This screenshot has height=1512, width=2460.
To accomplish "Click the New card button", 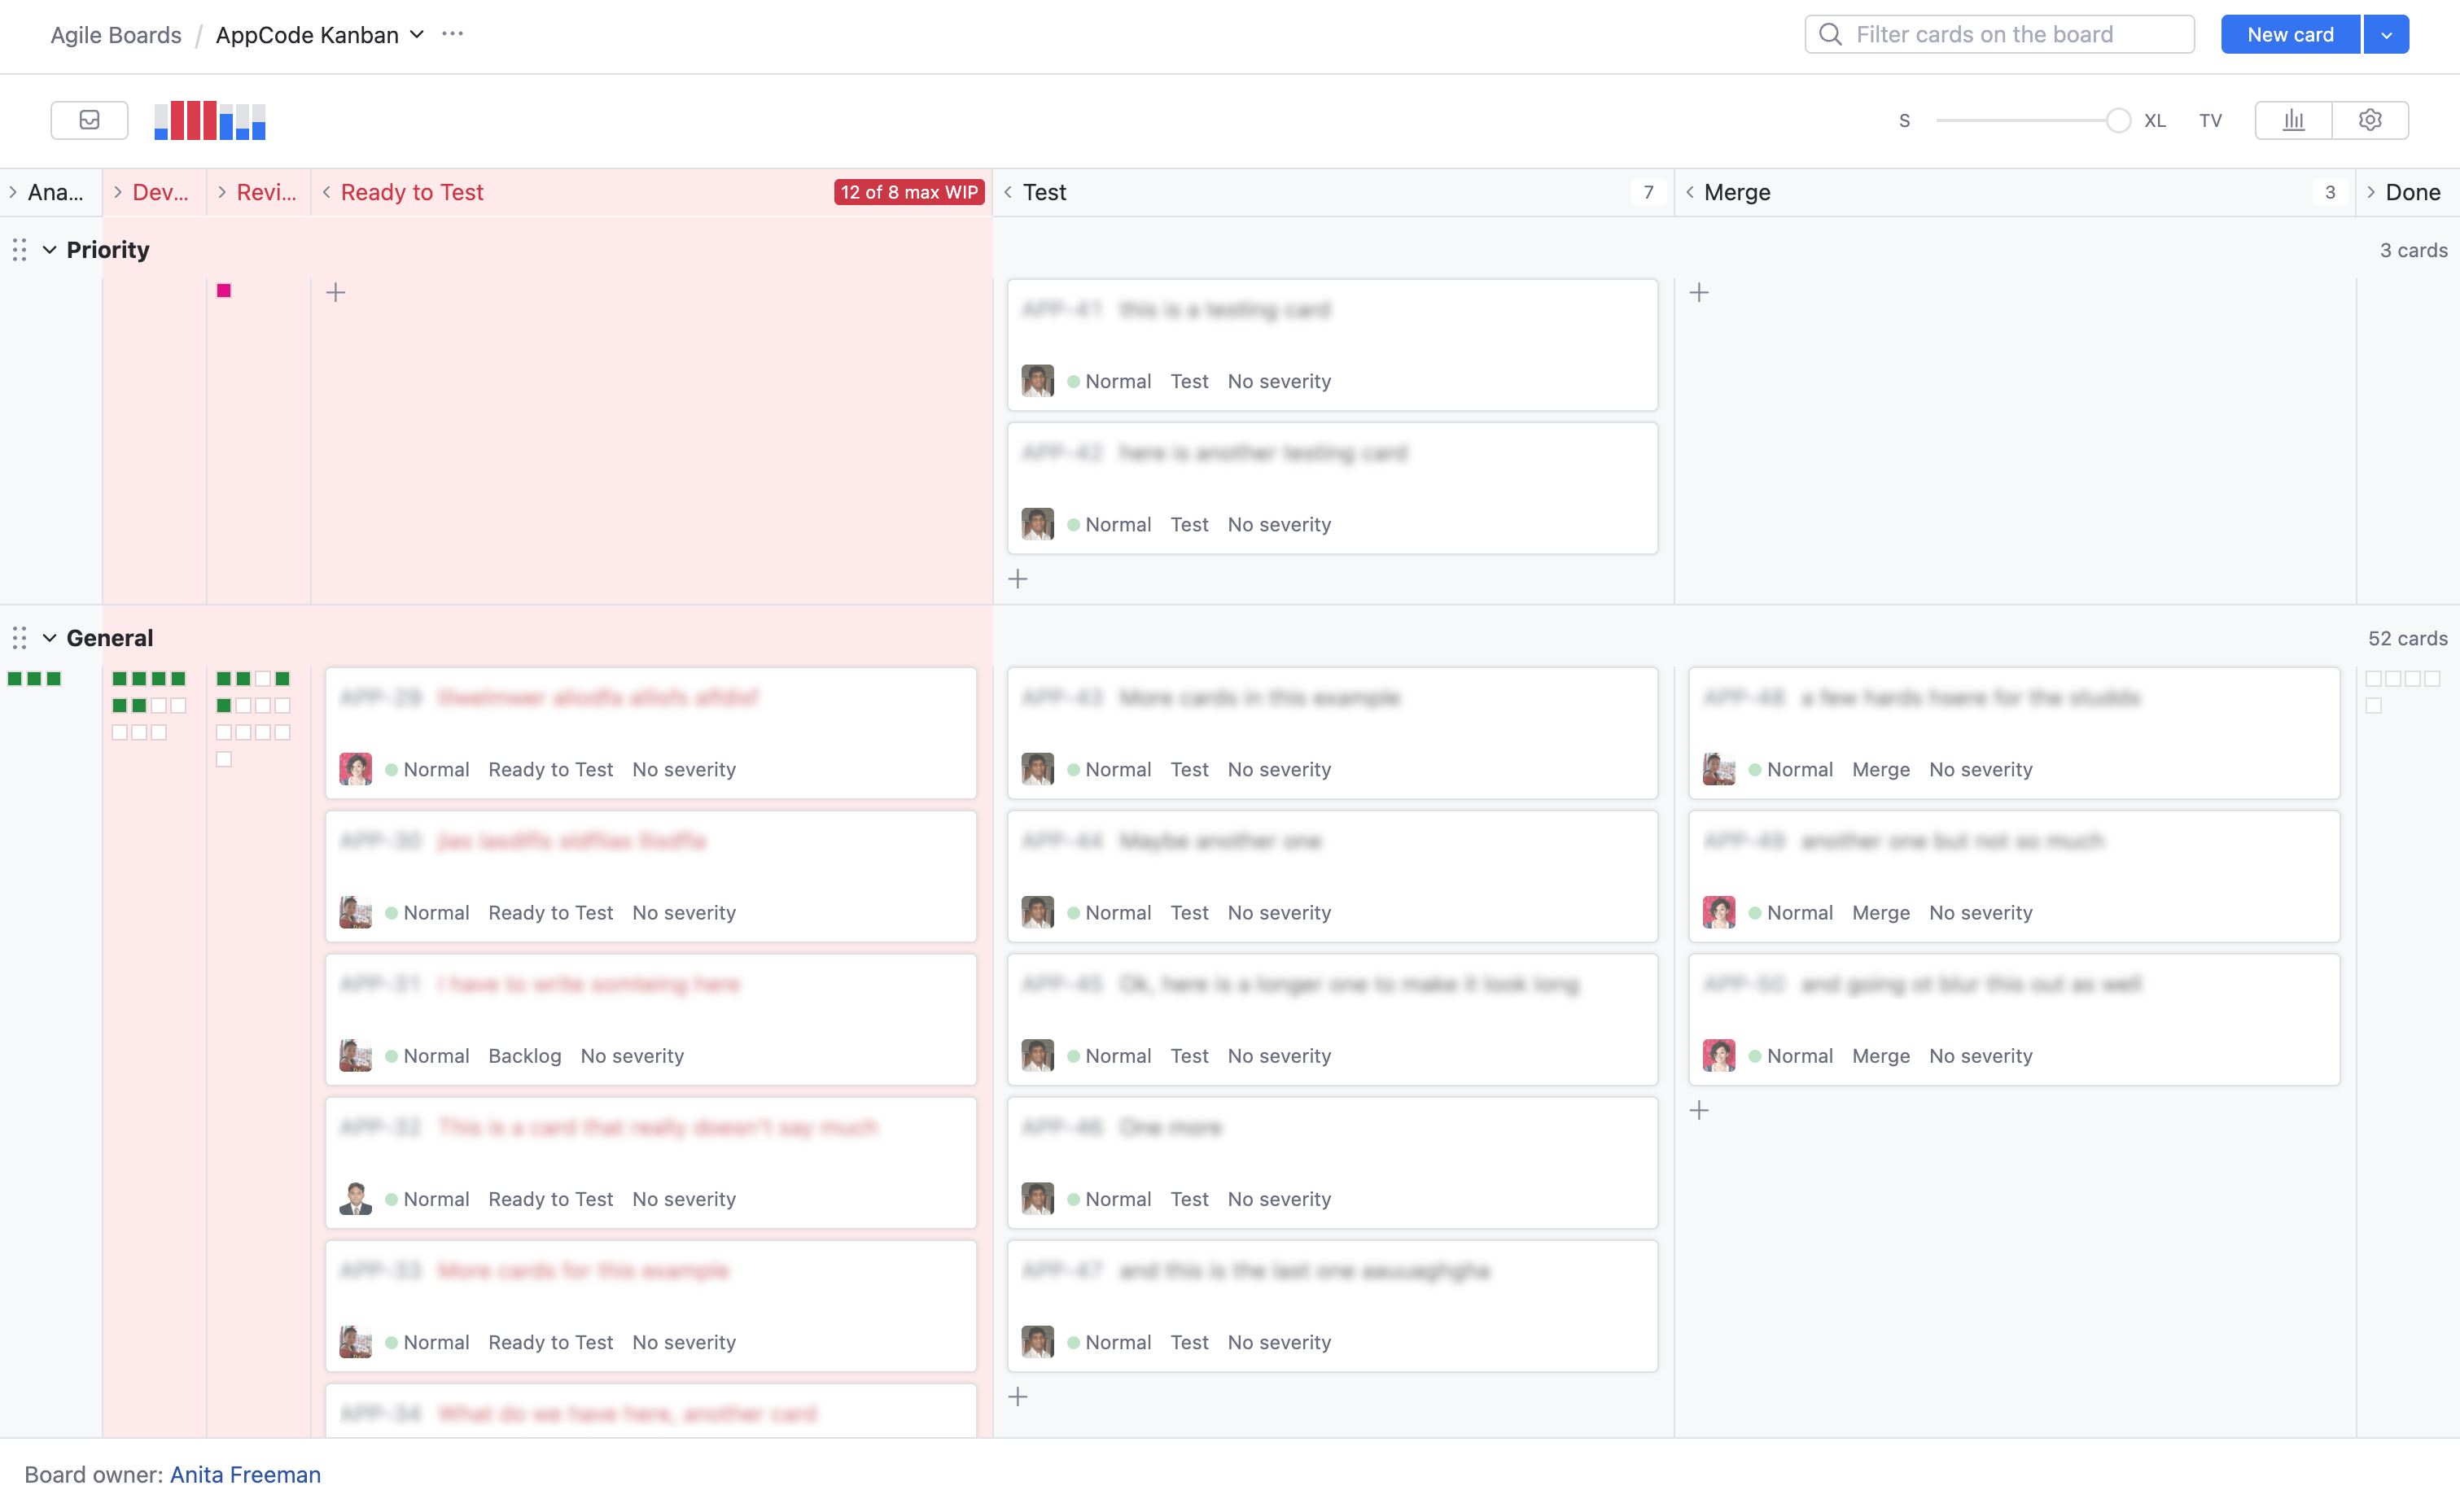I will click(2289, 35).
